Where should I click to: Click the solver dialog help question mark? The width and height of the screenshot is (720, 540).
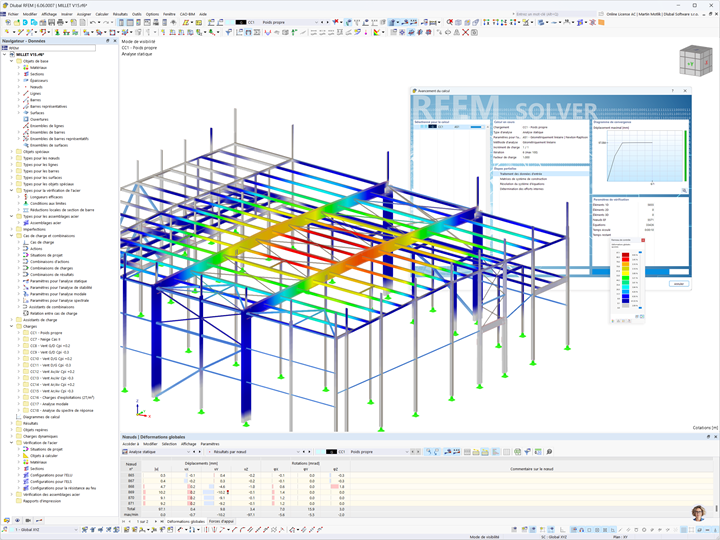point(673,91)
